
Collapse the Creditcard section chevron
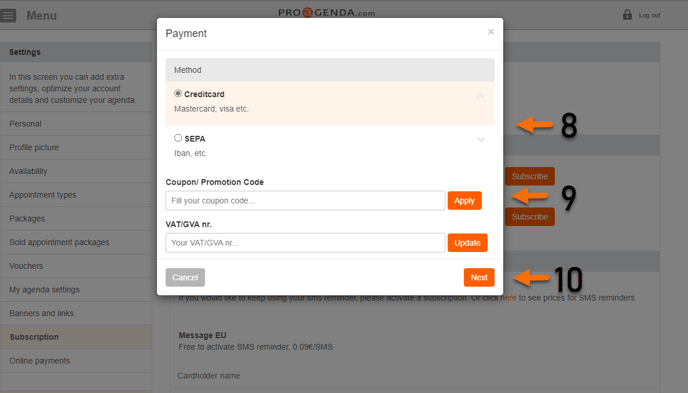(x=480, y=96)
